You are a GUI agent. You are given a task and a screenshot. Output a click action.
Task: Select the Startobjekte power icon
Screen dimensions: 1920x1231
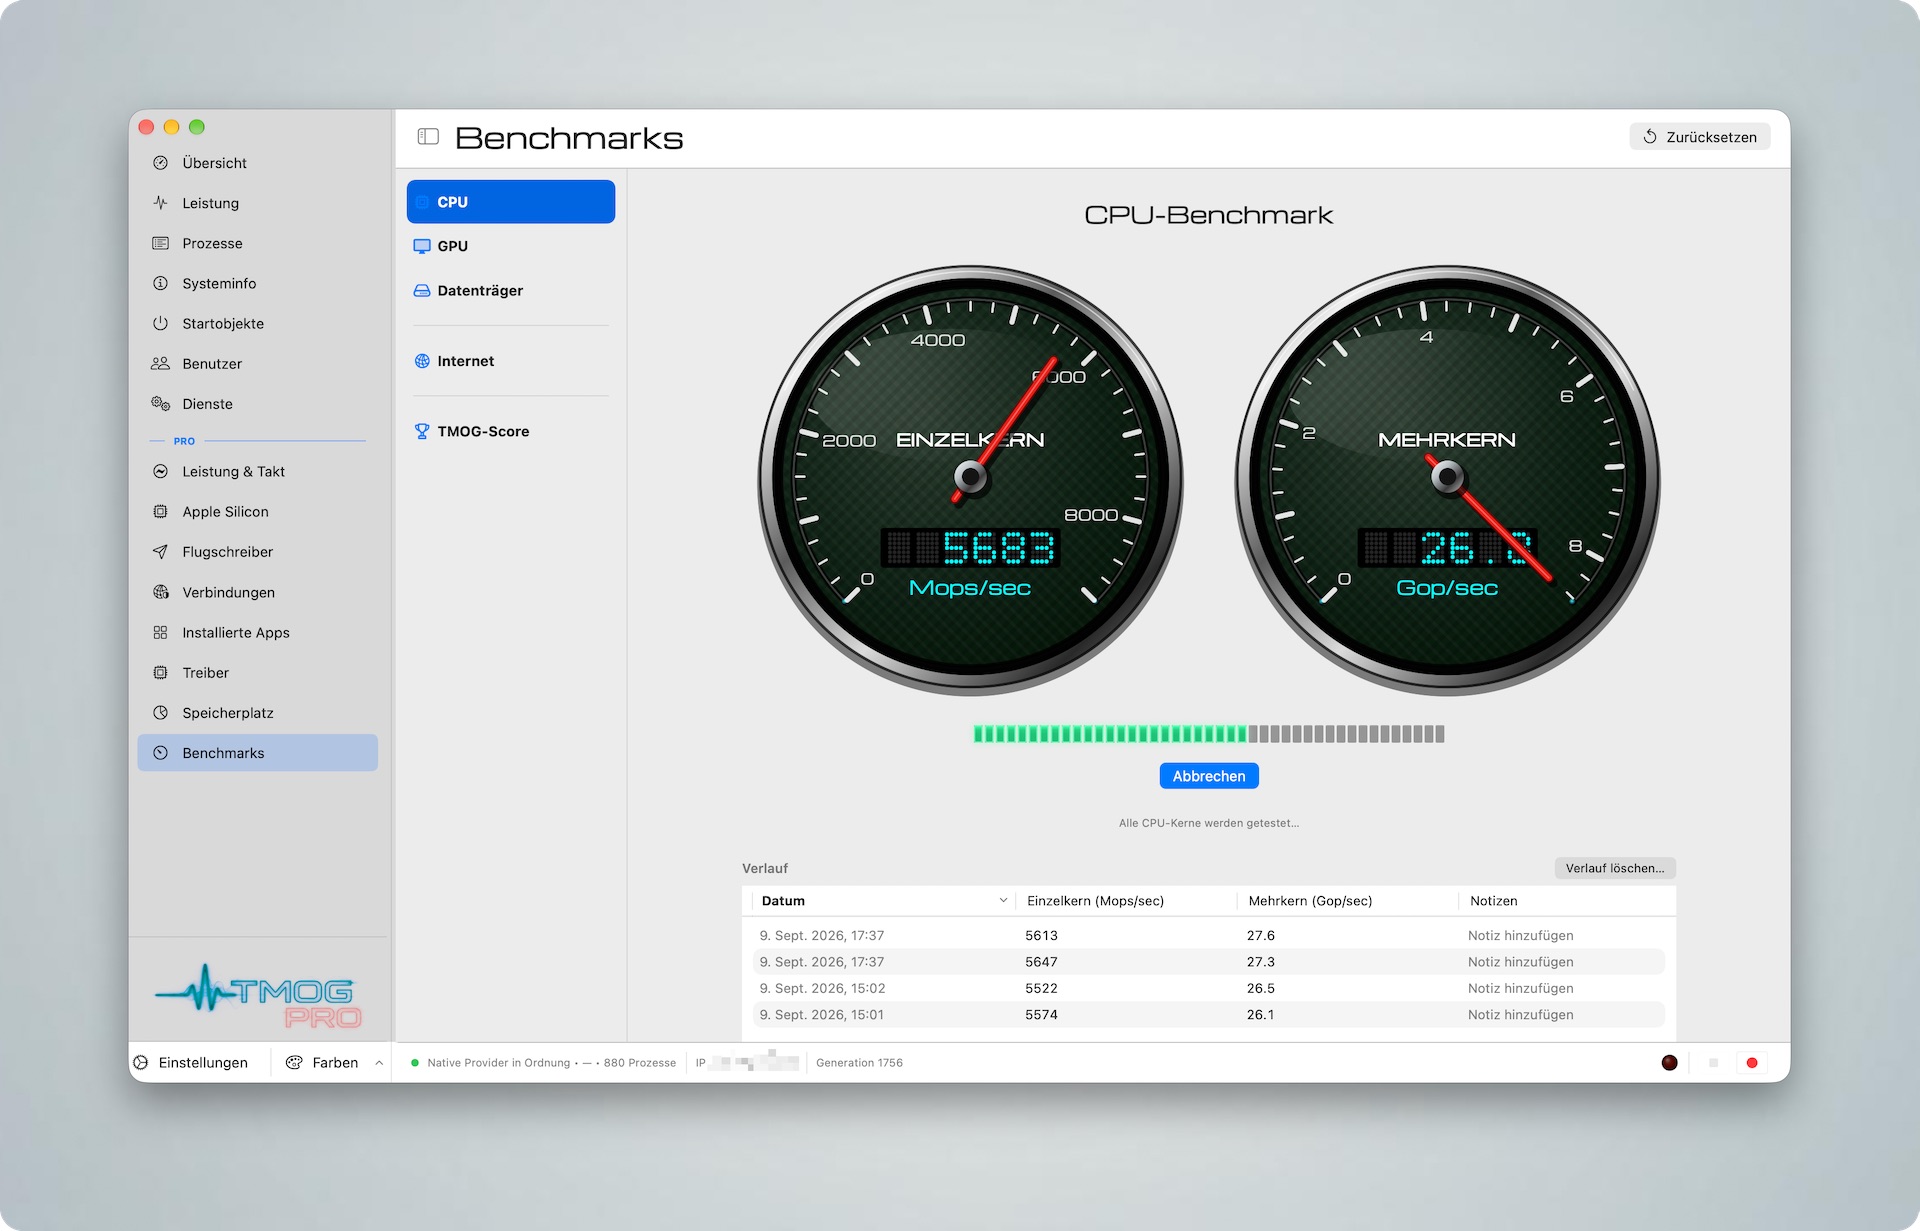click(x=160, y=323)
